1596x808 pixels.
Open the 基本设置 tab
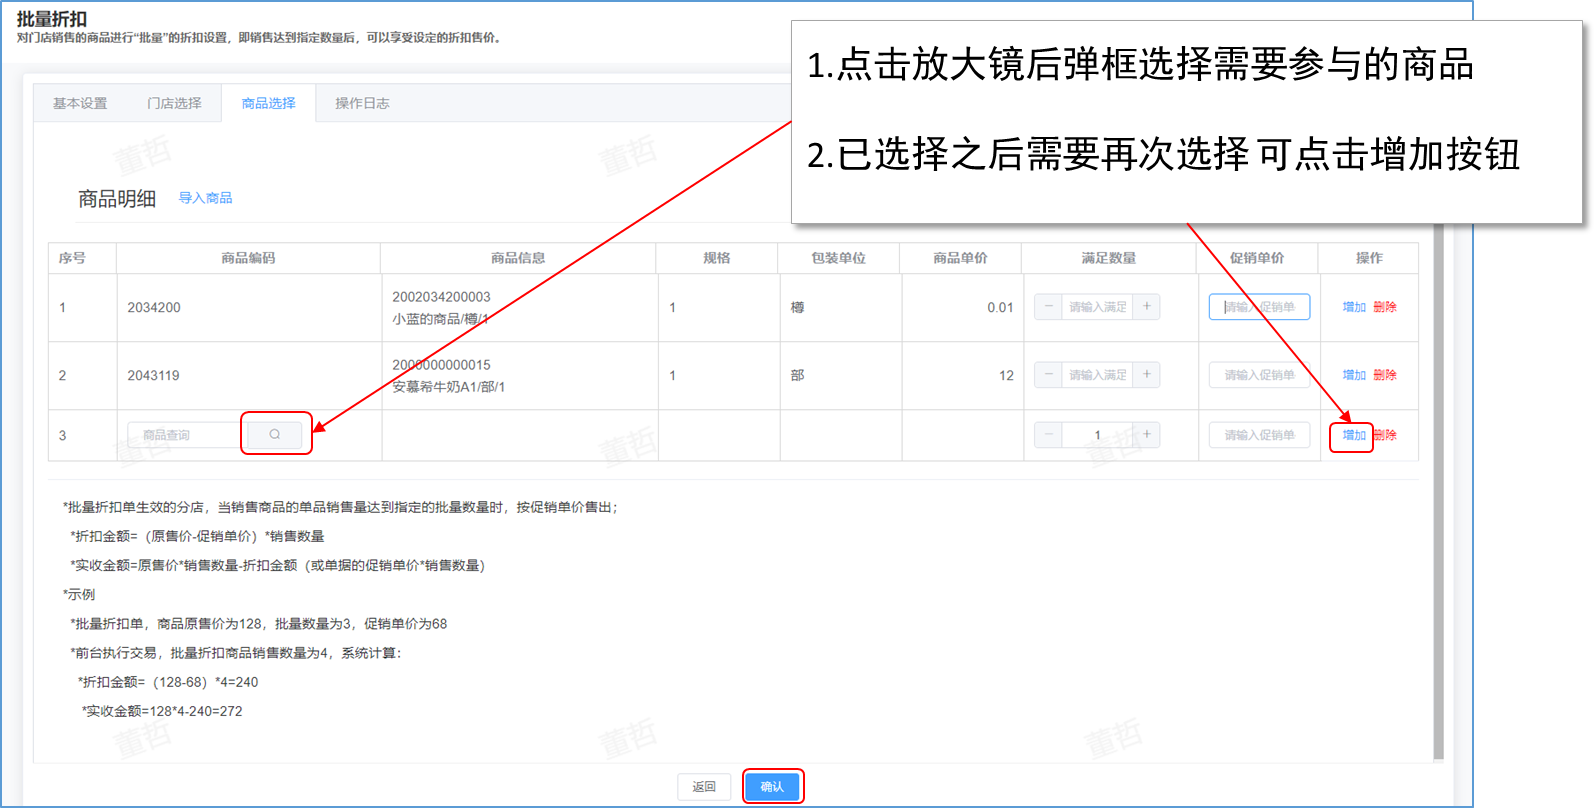(x=80, y=103)
